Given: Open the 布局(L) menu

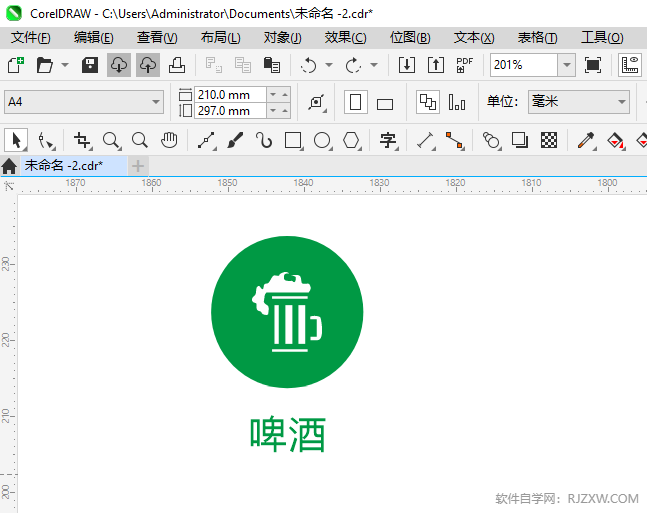Looking at the screenshot, I should point(220,38).
